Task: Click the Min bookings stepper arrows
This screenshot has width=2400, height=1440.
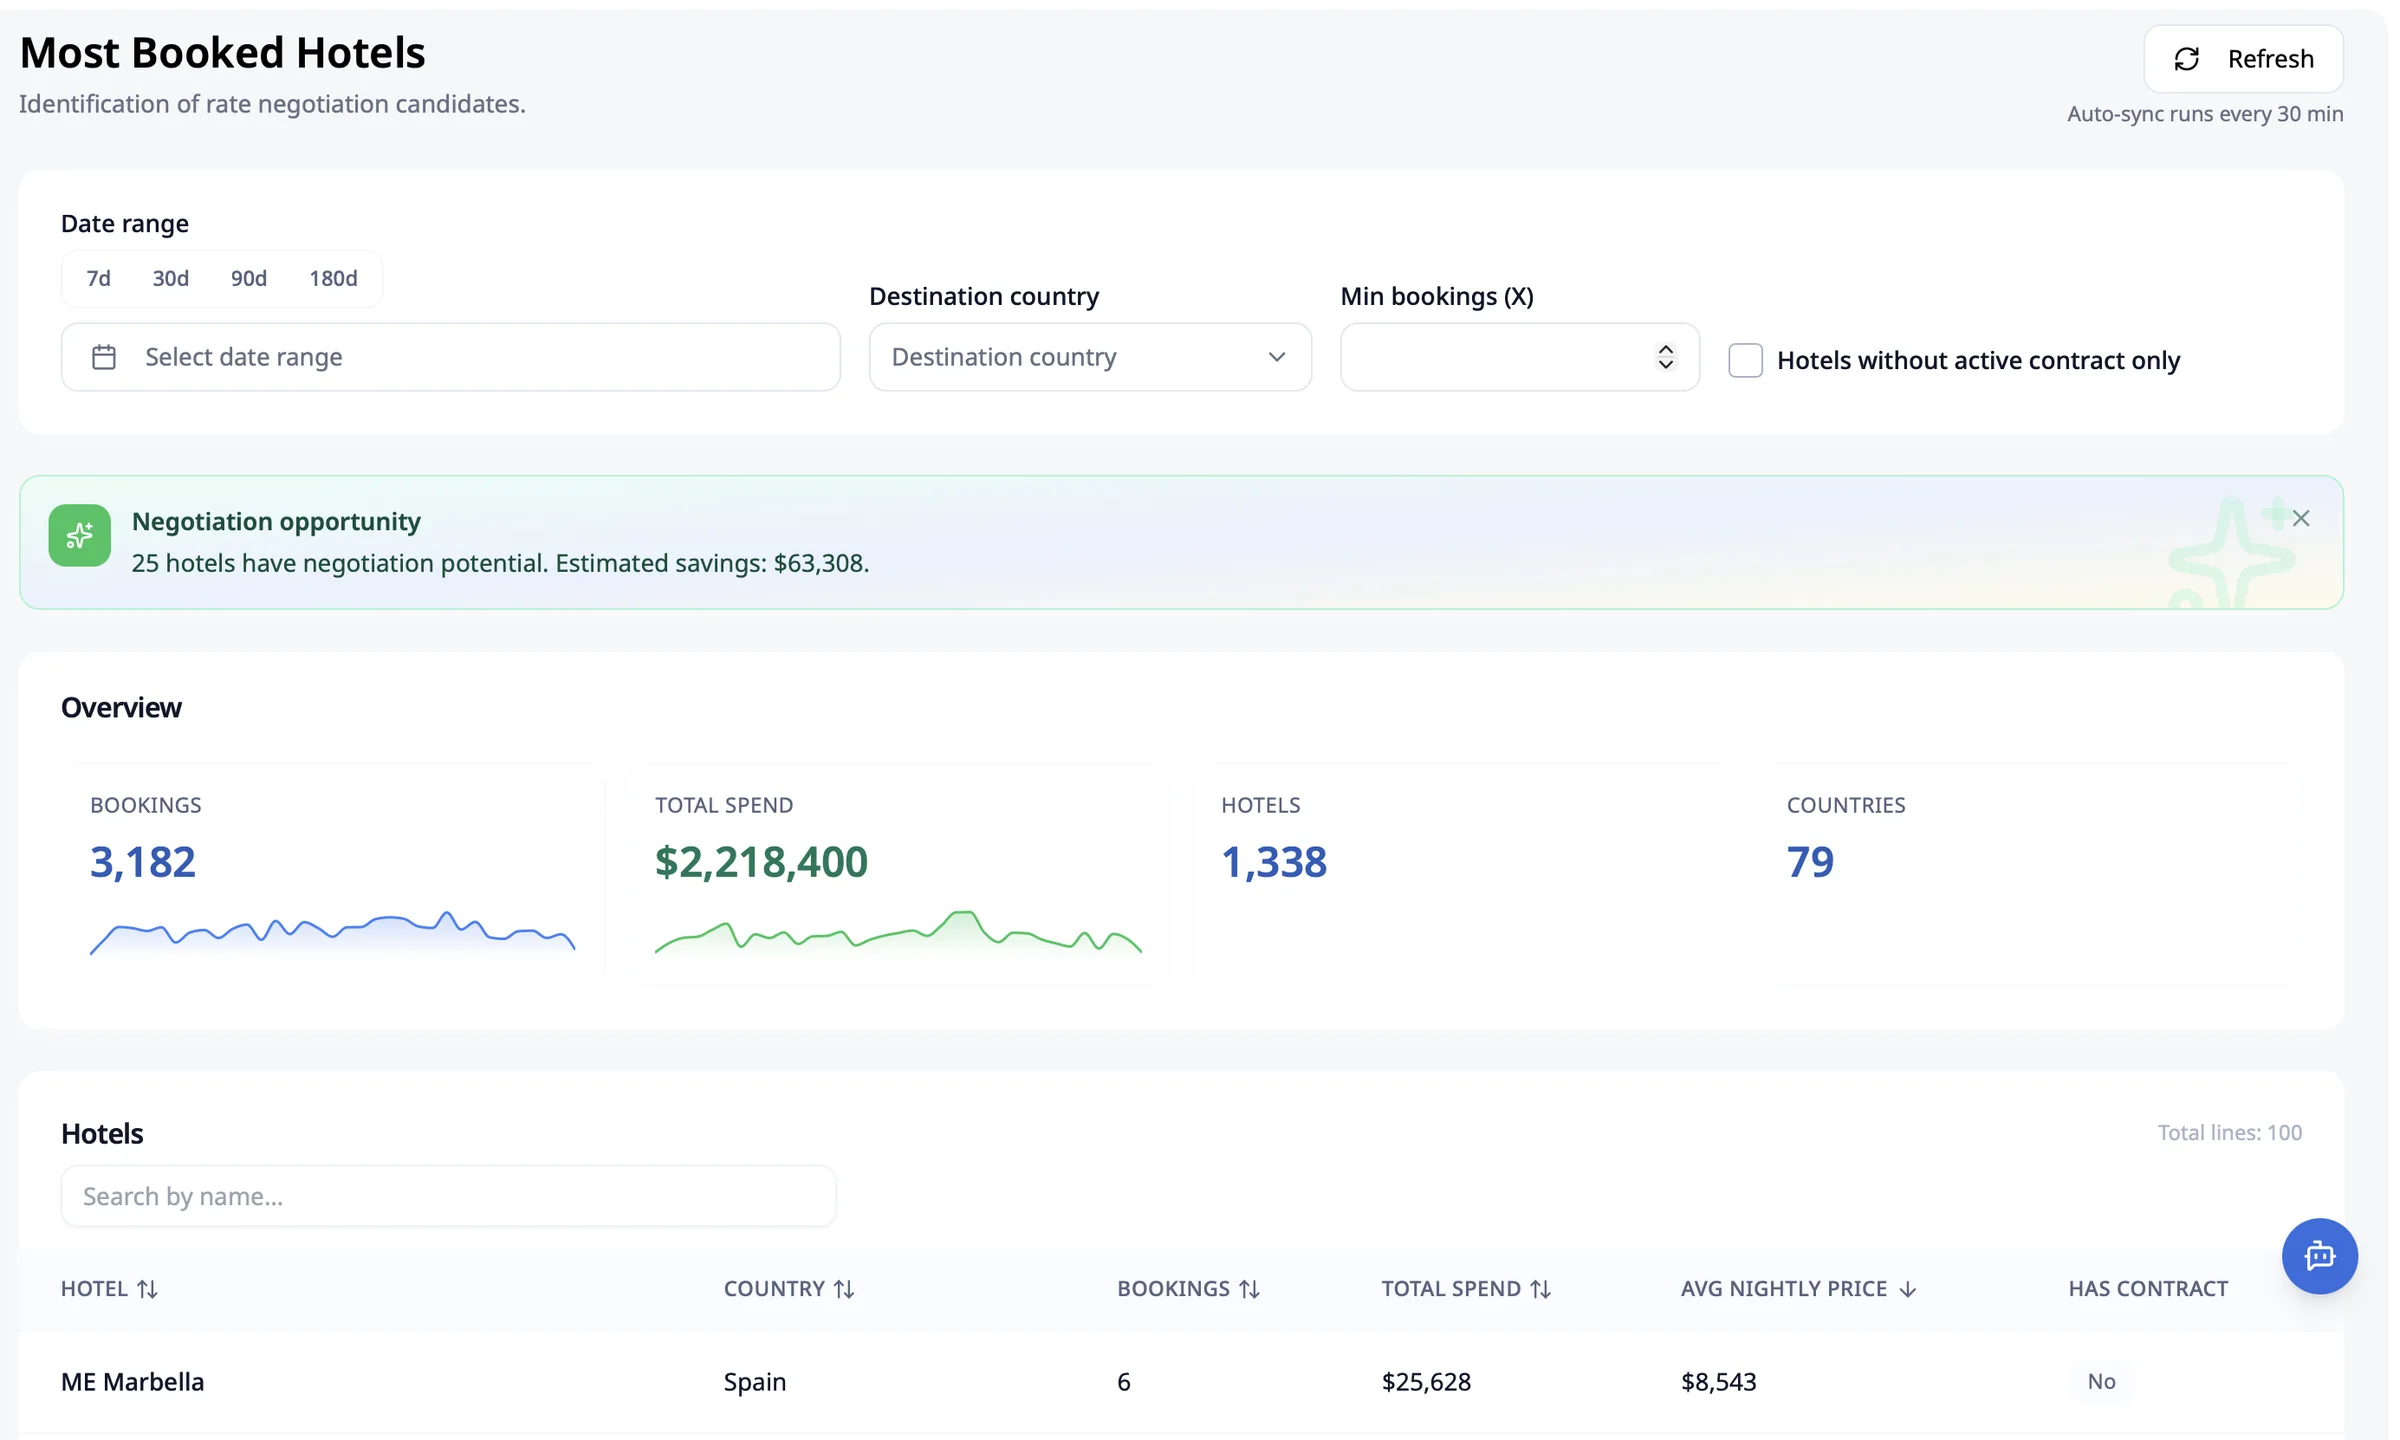Action: click(x=1665, y=357)
